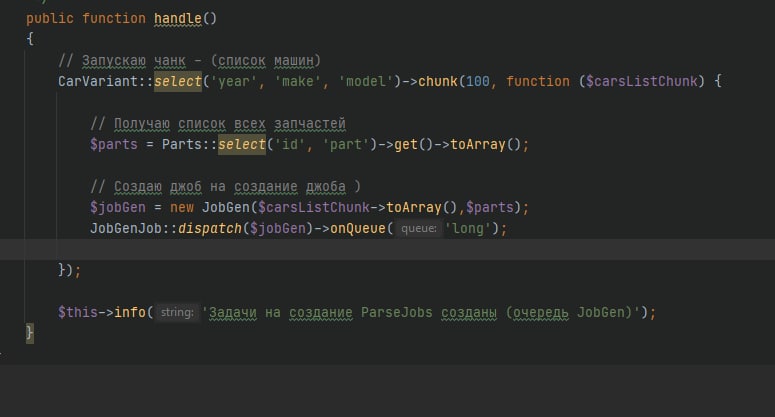This screenshot has width=775, height=417.
Task: Click the handle function name
Action: (x=177, y=19)
